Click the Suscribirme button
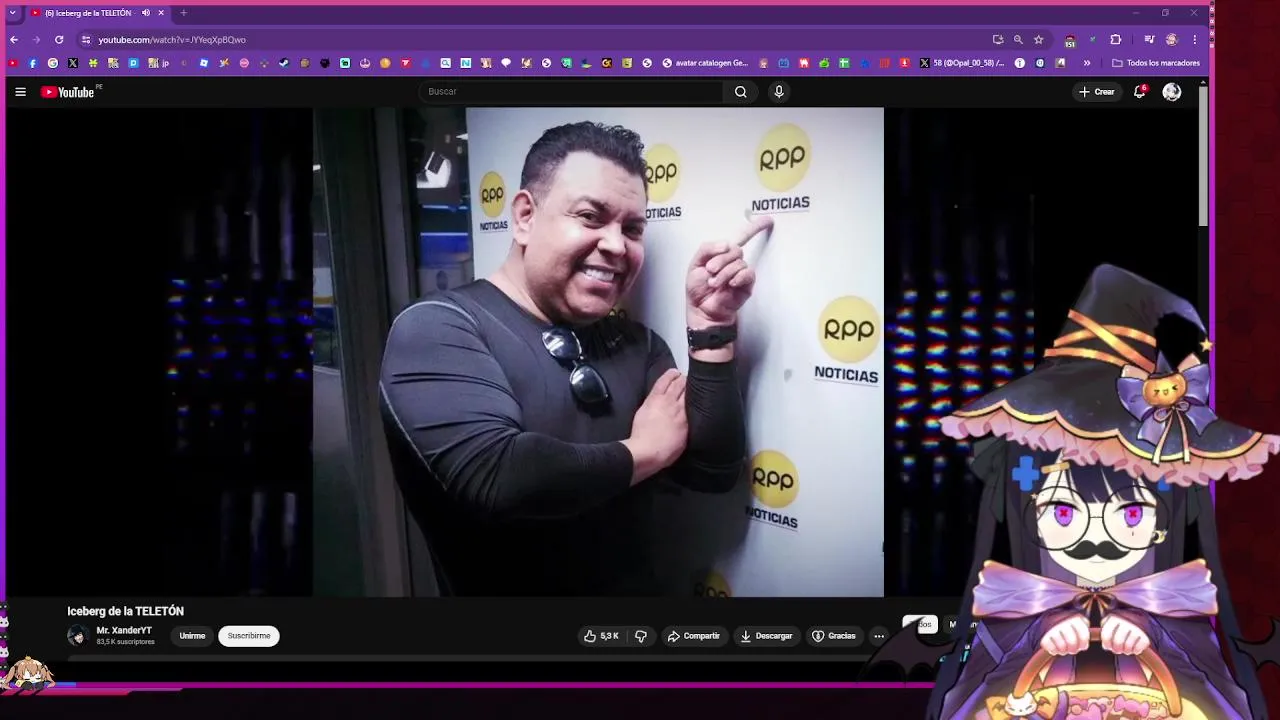This screenshot has height=720, width=1280. tap(249, 636)
